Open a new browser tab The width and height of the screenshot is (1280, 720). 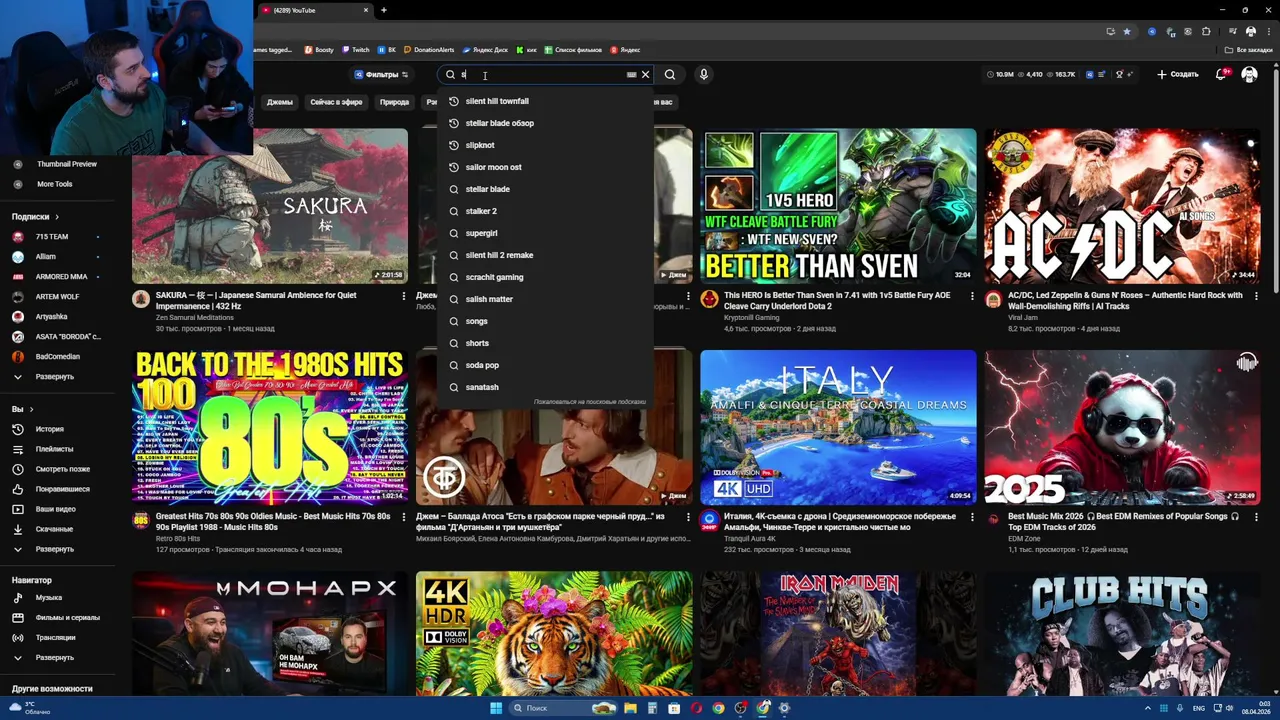384,10
